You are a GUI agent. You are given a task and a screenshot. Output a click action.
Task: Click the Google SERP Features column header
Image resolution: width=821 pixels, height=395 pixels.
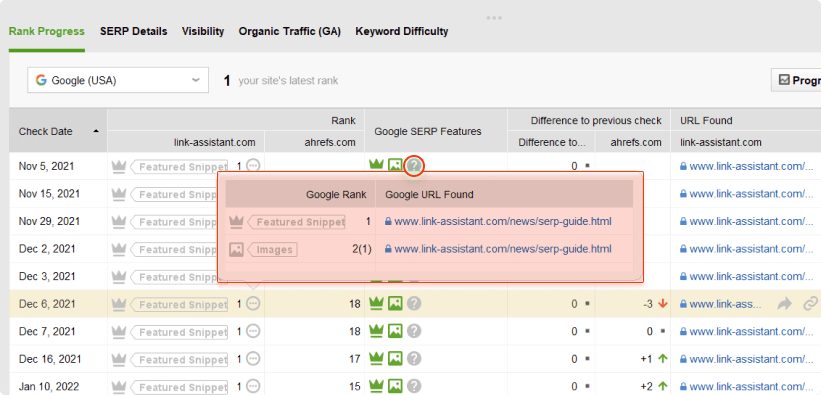pos(428,131)
